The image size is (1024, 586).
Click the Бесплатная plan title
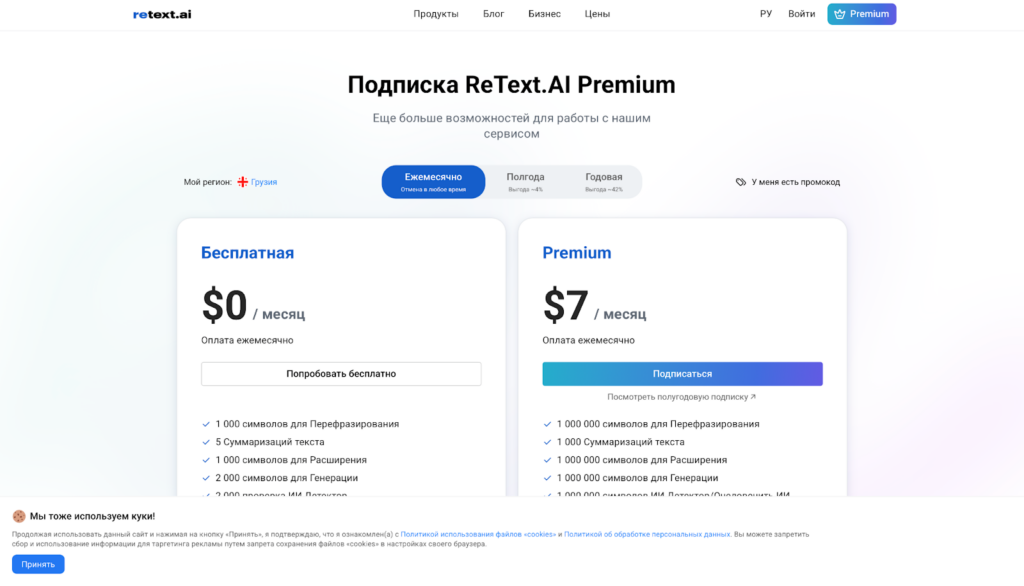[x=248, y=253]
